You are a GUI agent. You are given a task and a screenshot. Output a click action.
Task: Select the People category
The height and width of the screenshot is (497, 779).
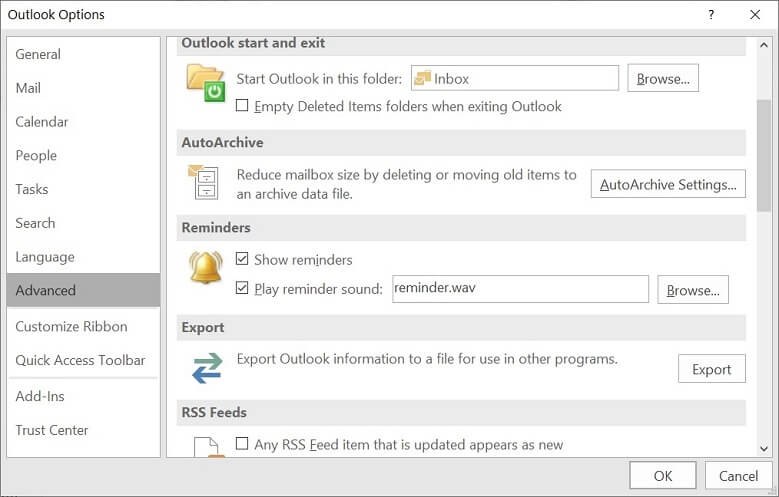click(83, 156)
